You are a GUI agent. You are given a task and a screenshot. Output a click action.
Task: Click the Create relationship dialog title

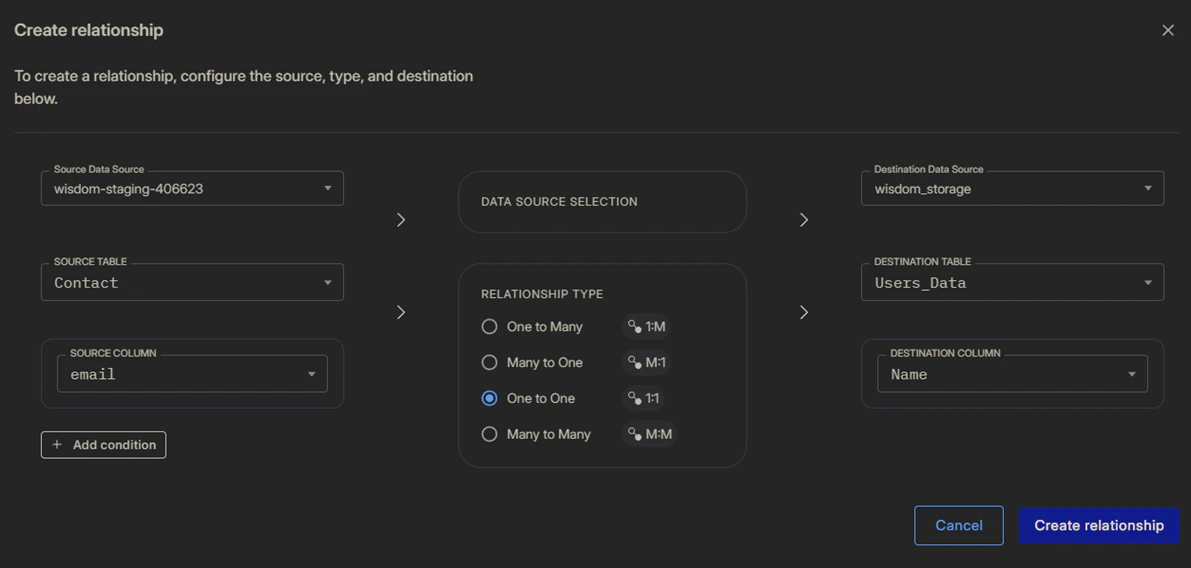coord(89,30)
